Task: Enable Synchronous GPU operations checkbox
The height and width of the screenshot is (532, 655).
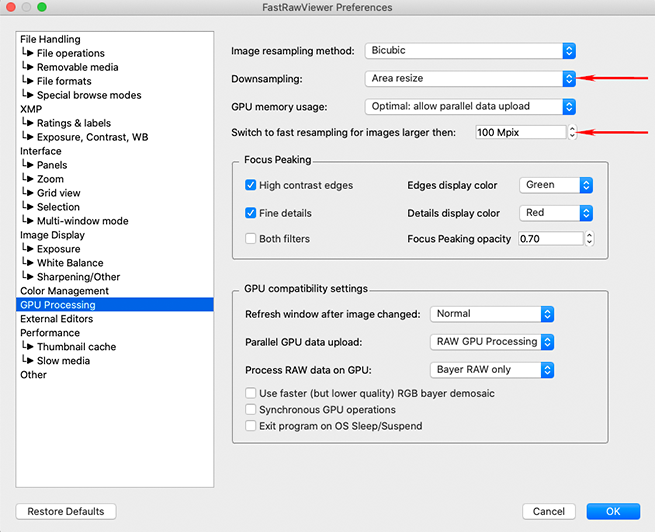Action: click(251, 410)
